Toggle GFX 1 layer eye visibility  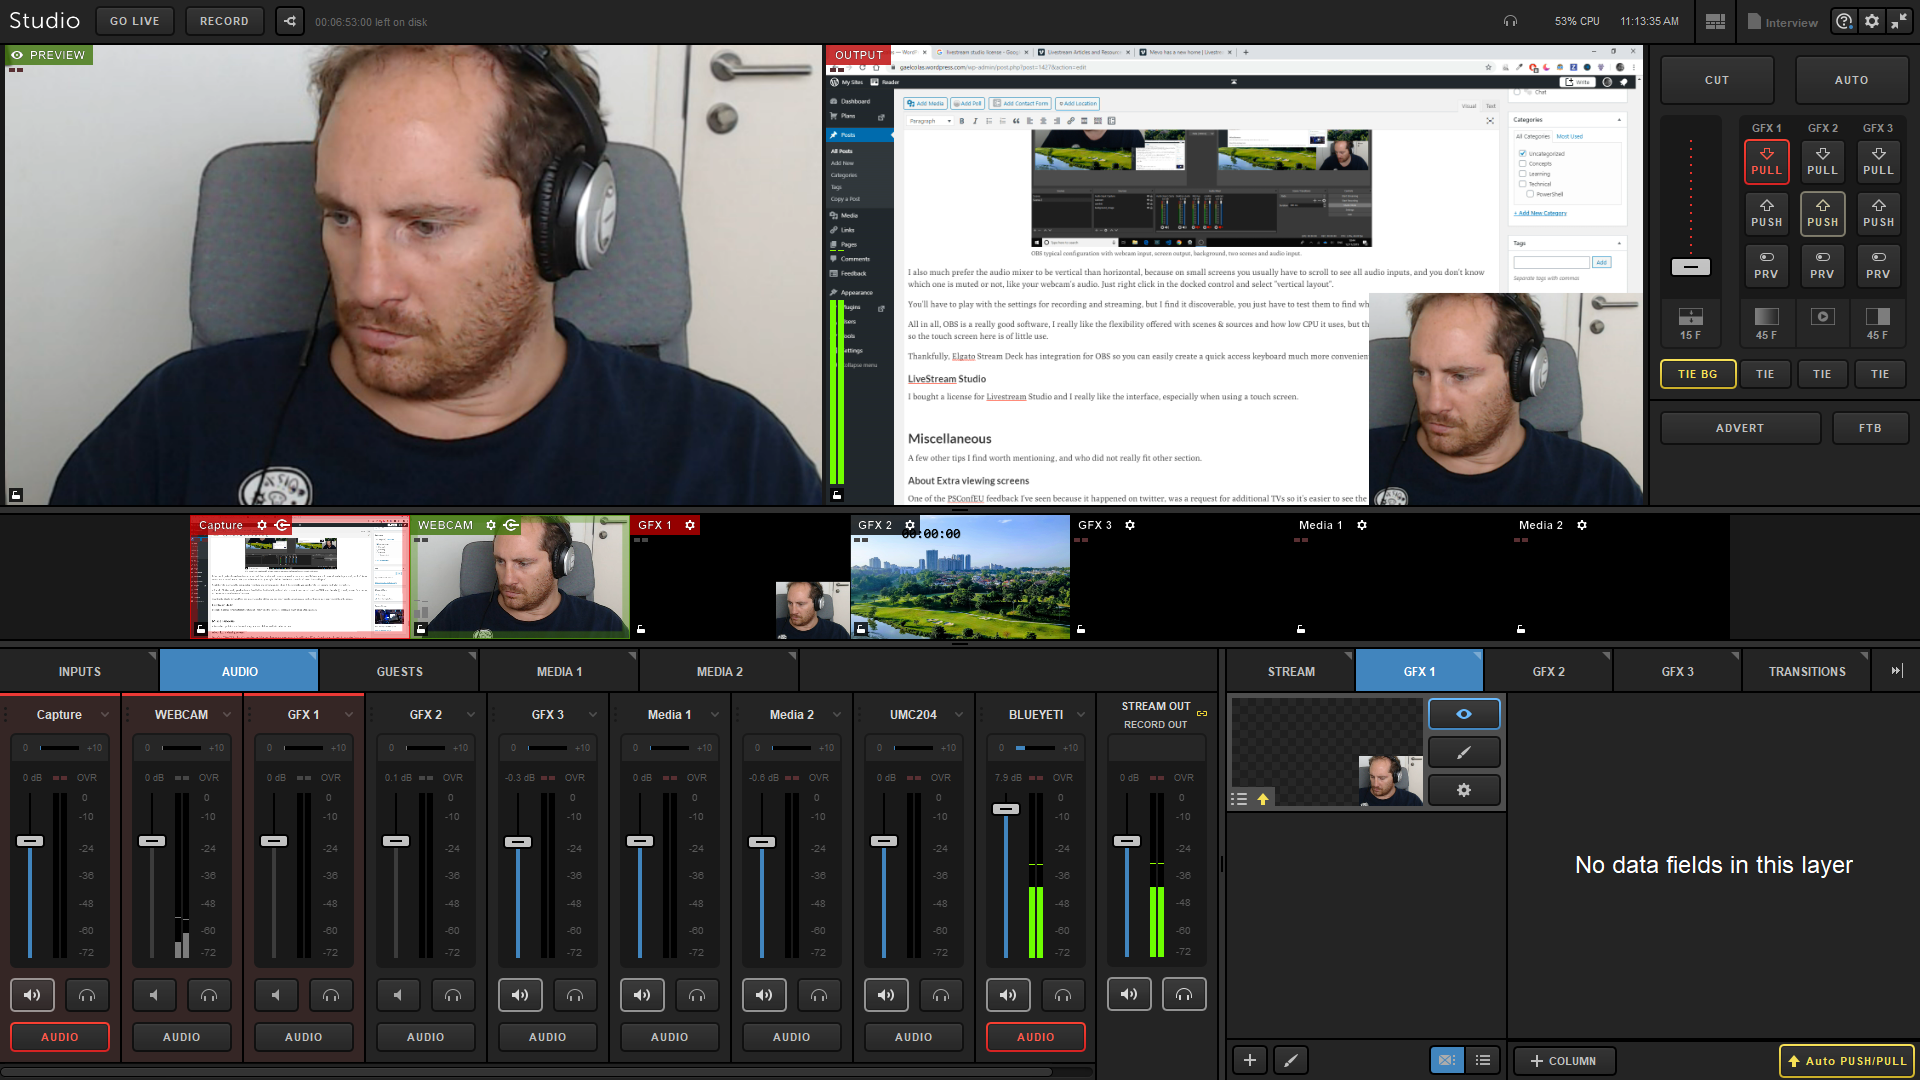click(x=1463, y=714)
